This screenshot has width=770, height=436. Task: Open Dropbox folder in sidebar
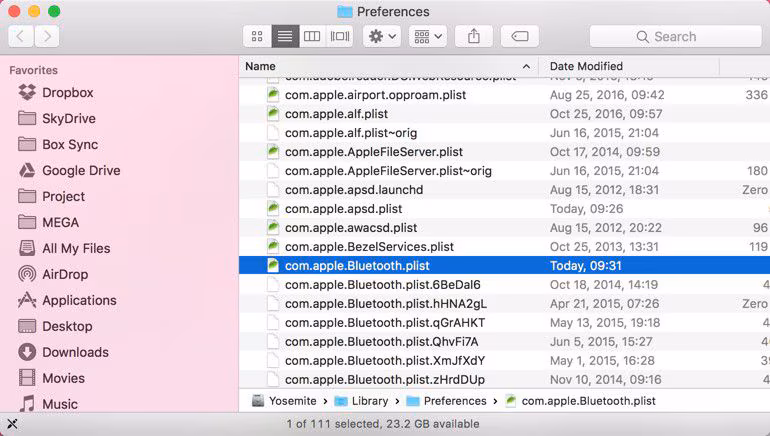[x=67, y=92]
